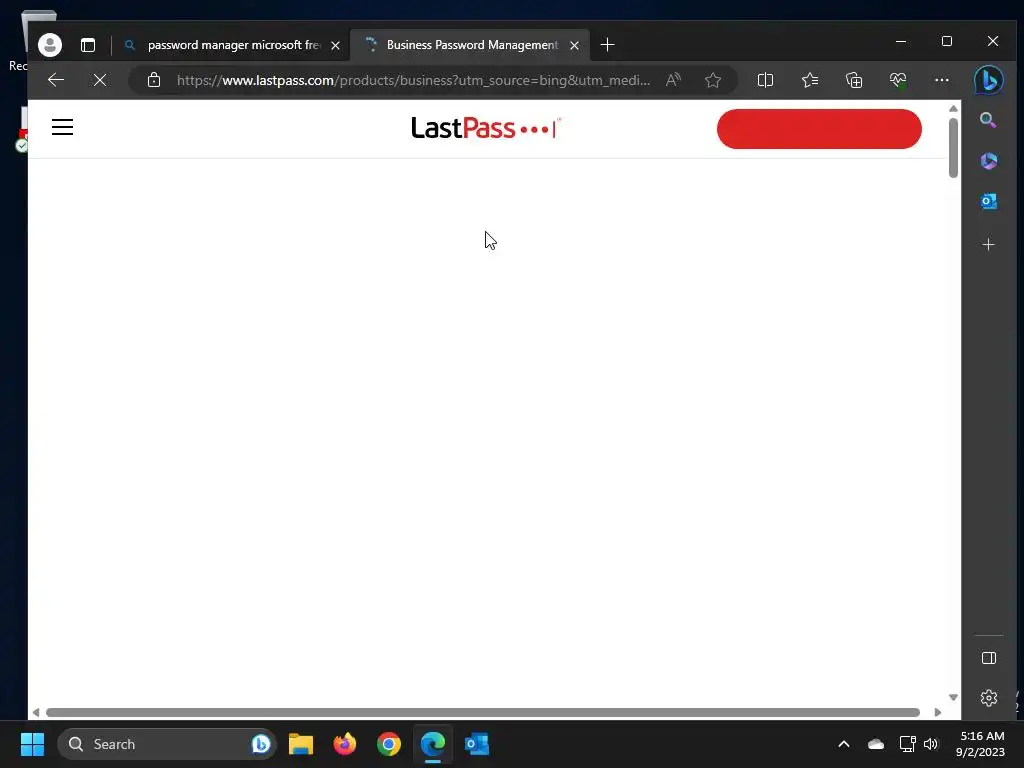Open the clock showing 5:16 AM

[x=981, y=744]
